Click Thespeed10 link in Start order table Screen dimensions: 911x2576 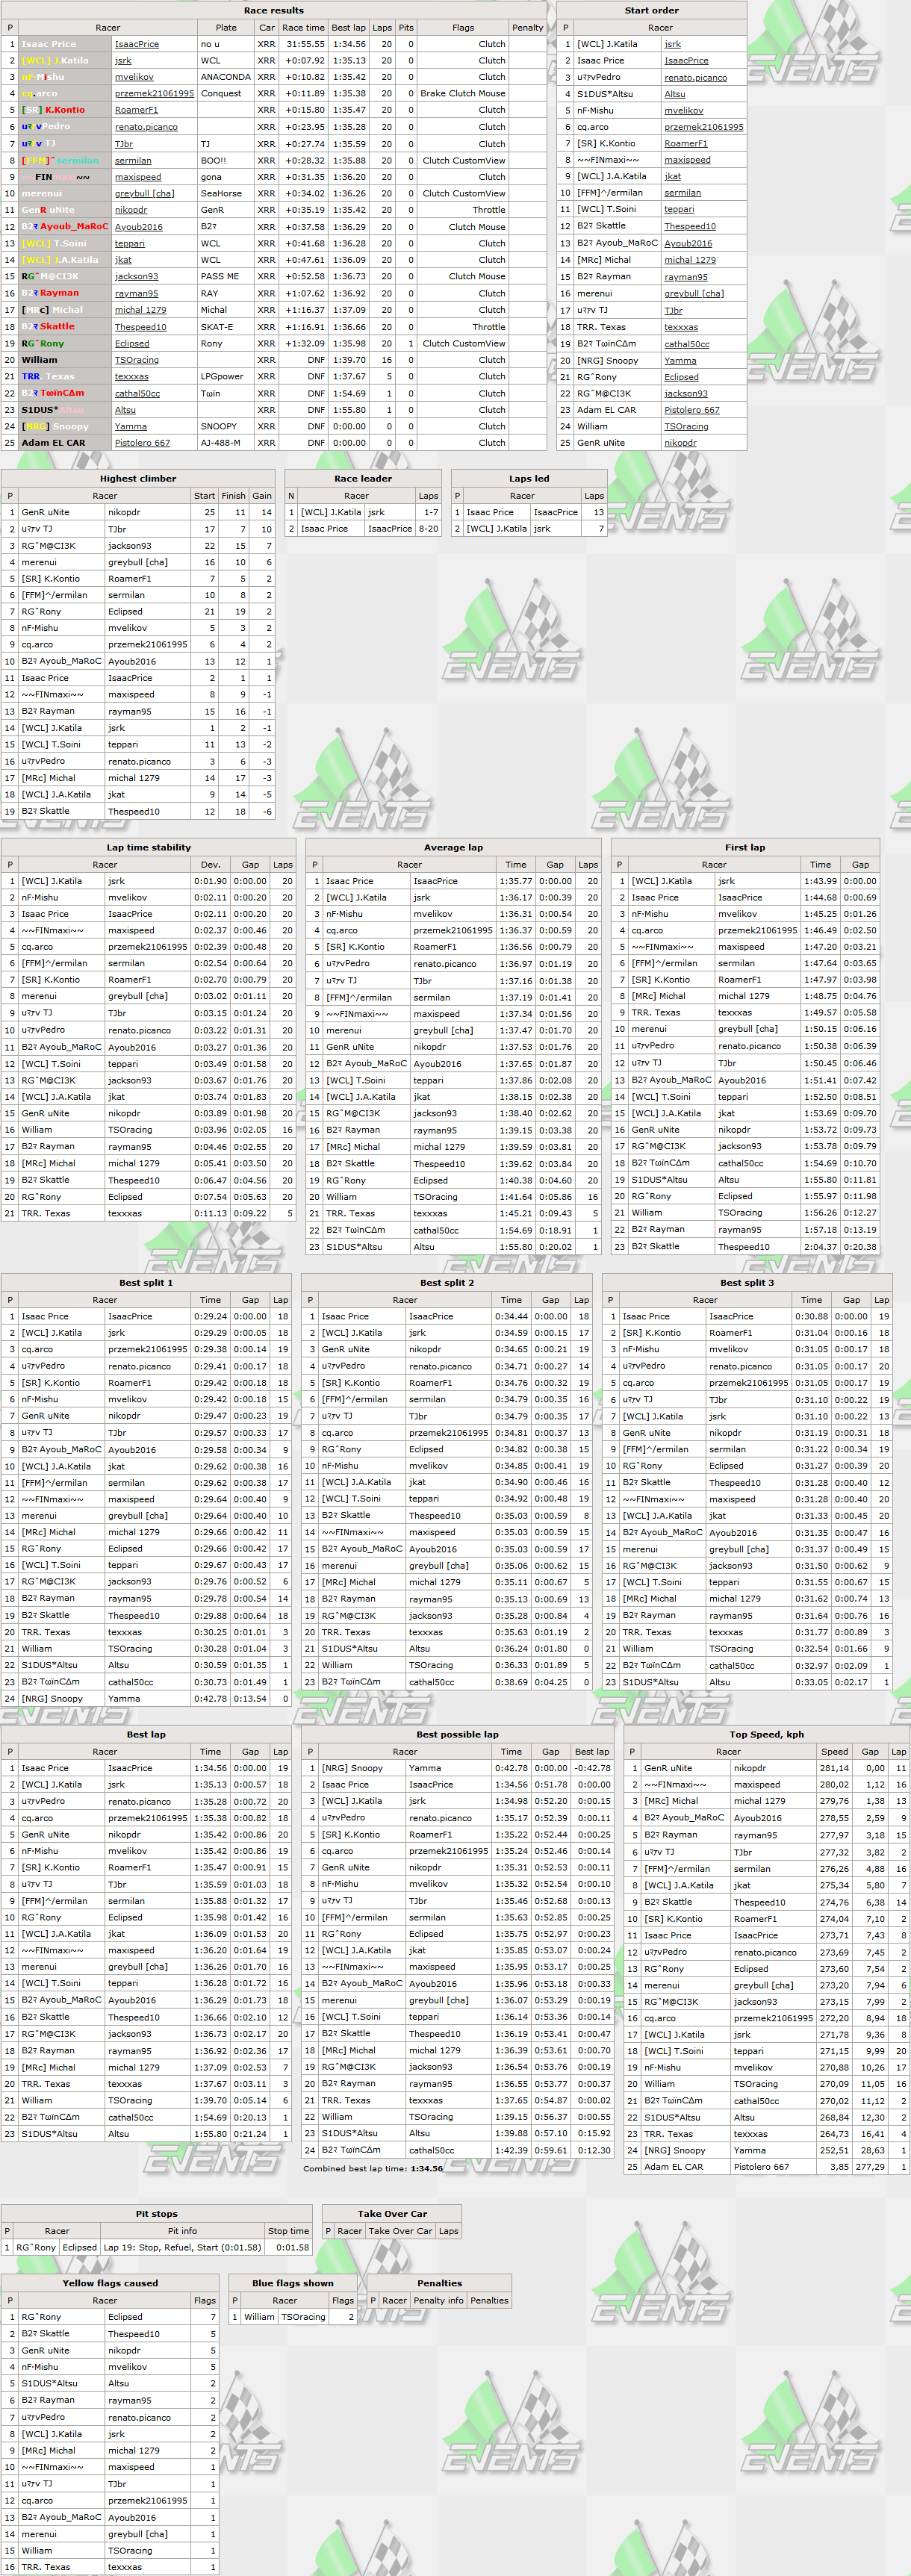coord(690,227)
